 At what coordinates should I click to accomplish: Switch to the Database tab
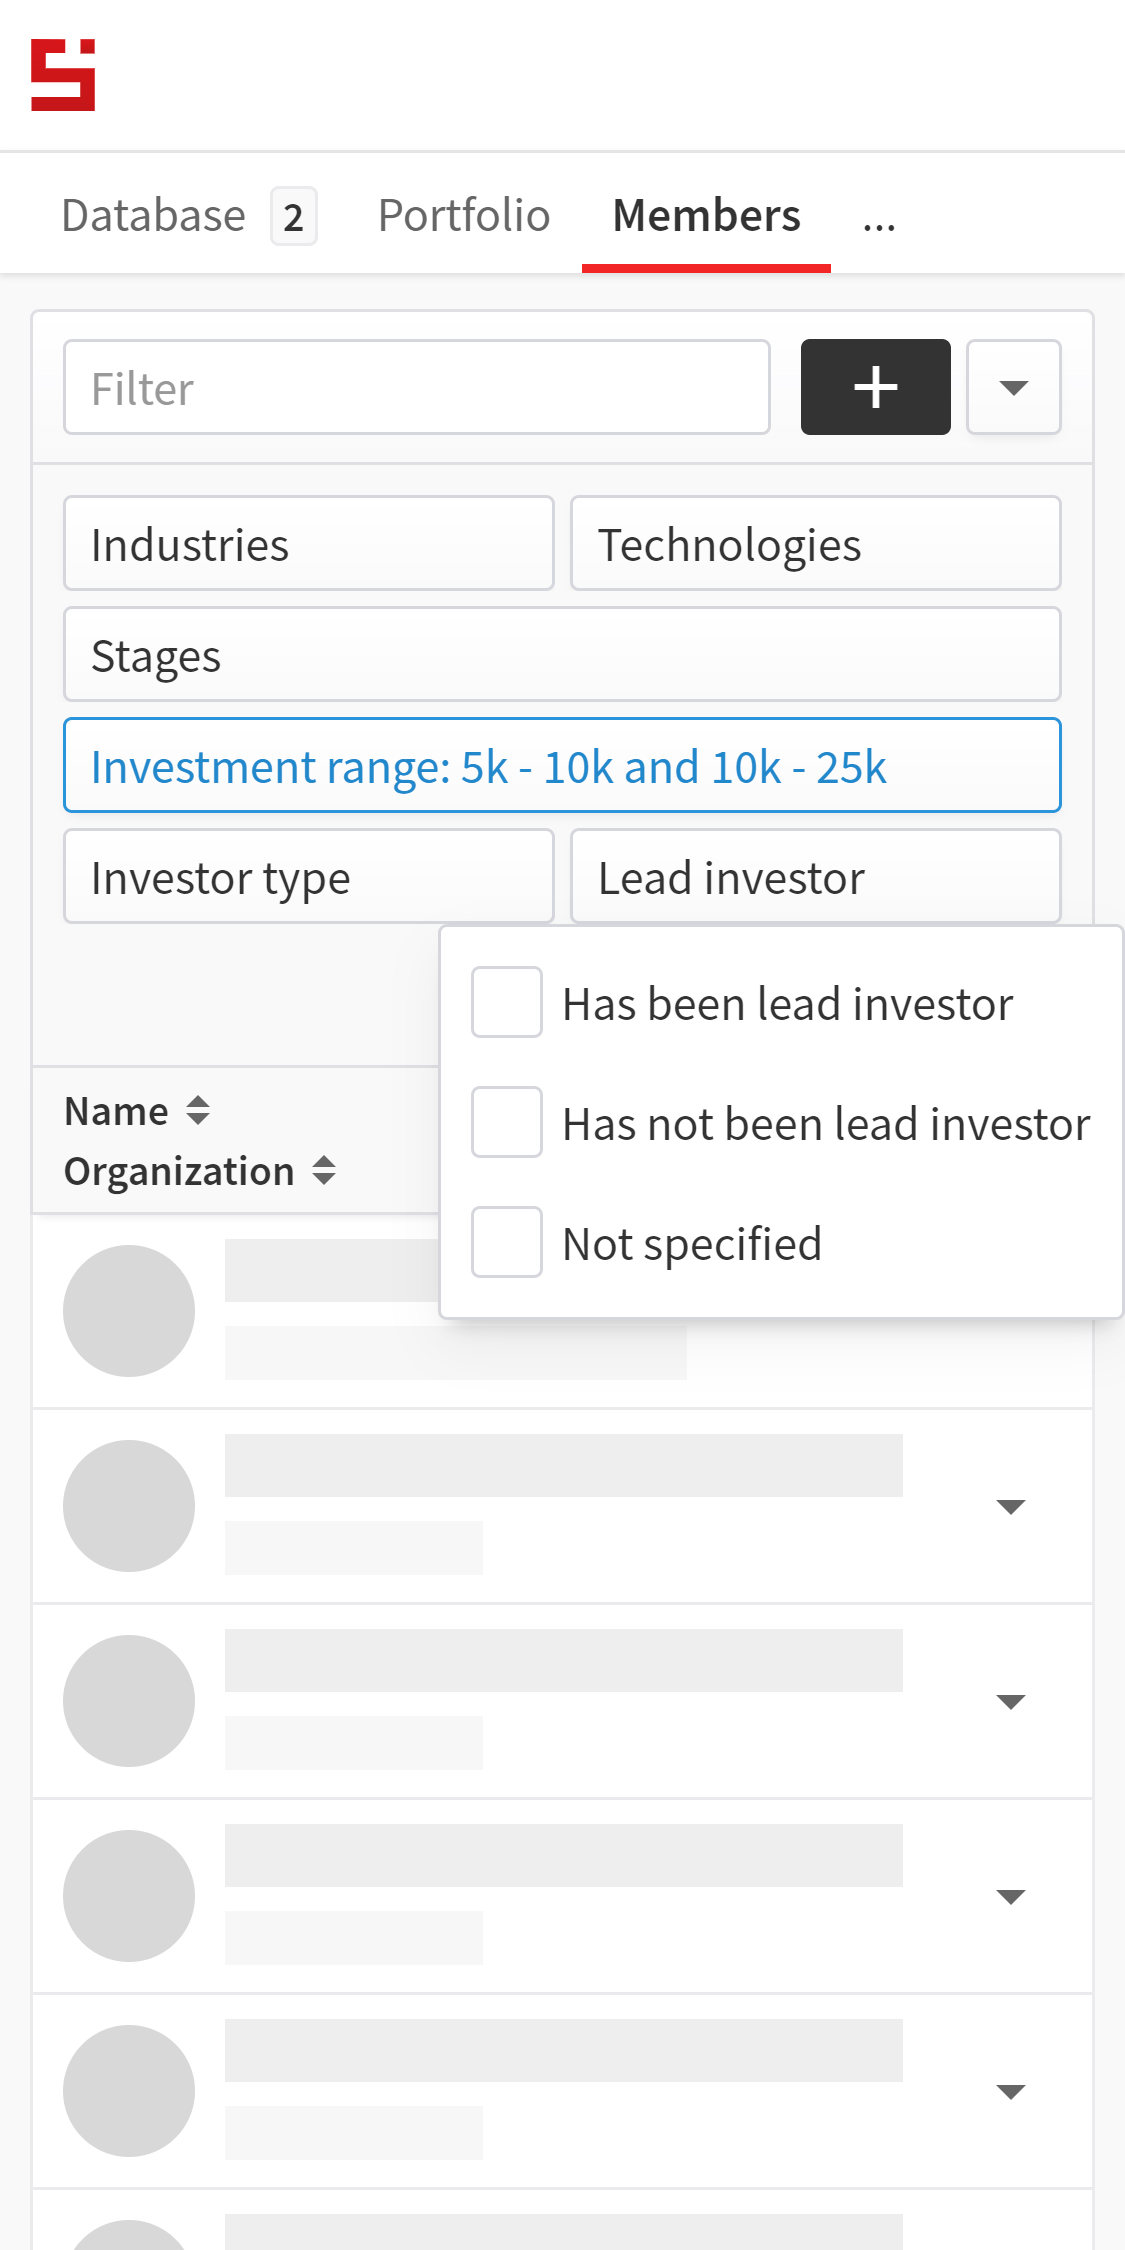click(x=153, y=215)
